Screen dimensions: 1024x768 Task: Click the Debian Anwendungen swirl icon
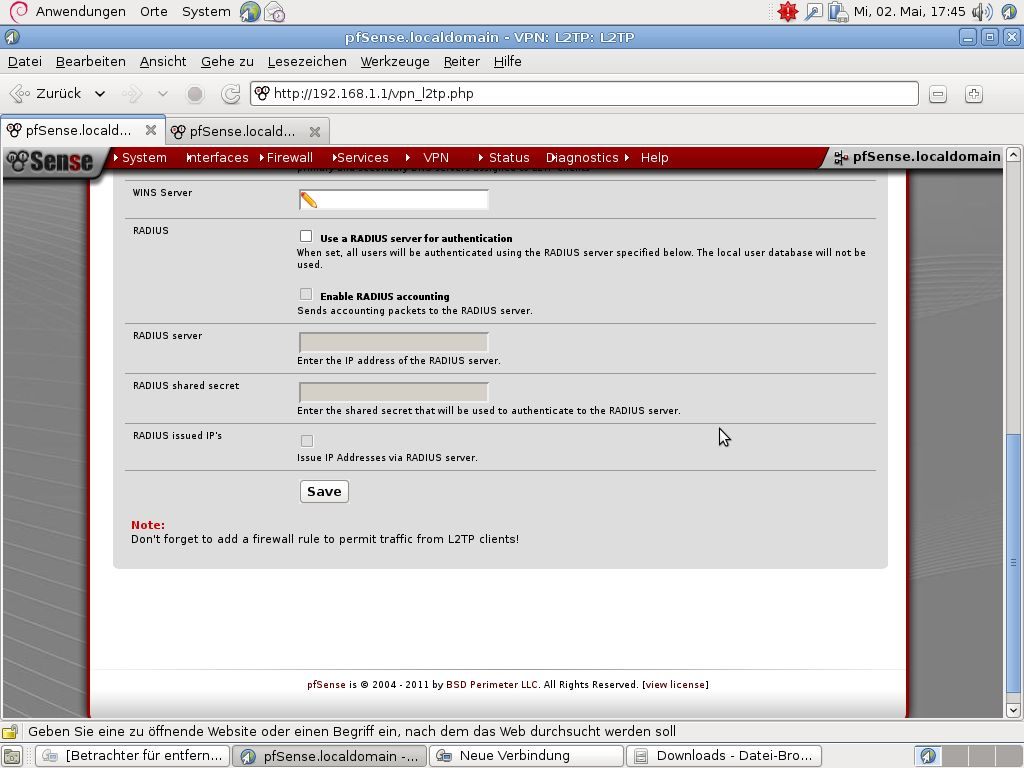click(19, 11)
